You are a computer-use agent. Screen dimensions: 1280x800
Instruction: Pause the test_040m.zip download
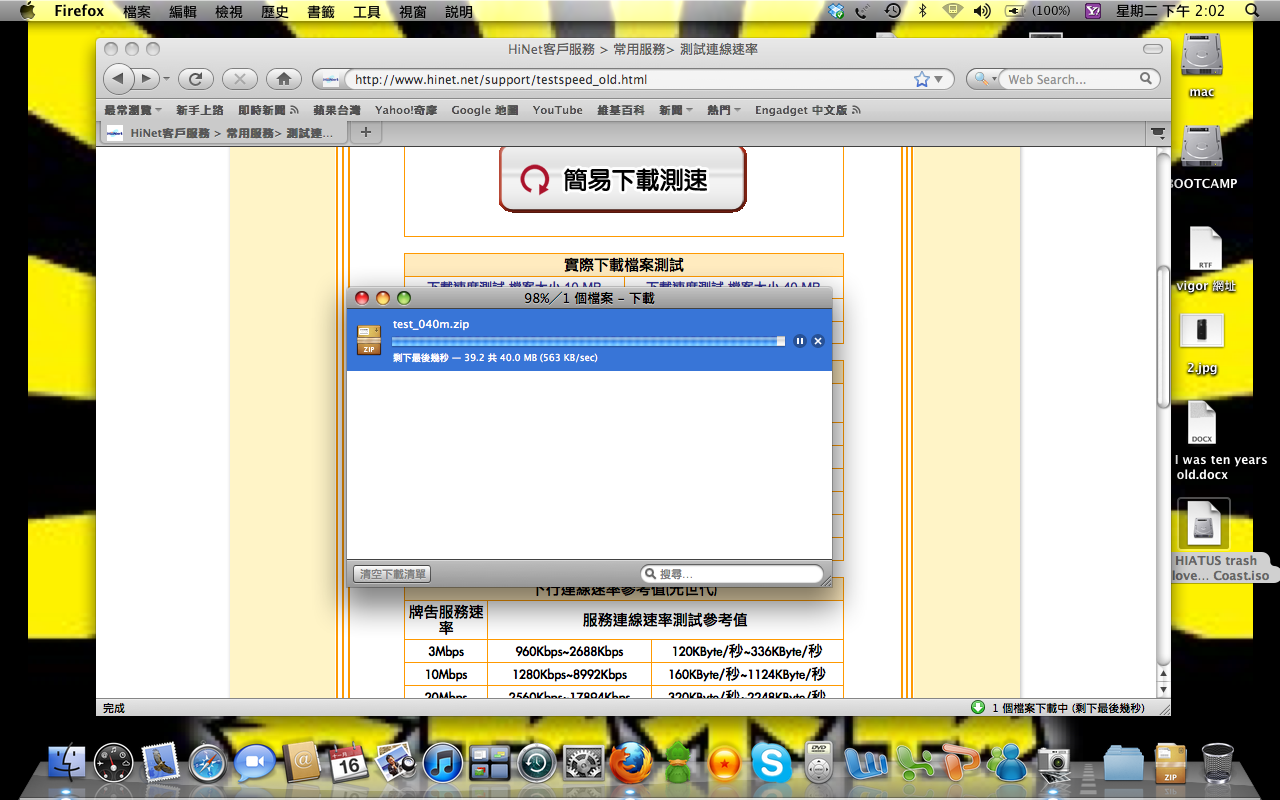[x=800, y=341]
